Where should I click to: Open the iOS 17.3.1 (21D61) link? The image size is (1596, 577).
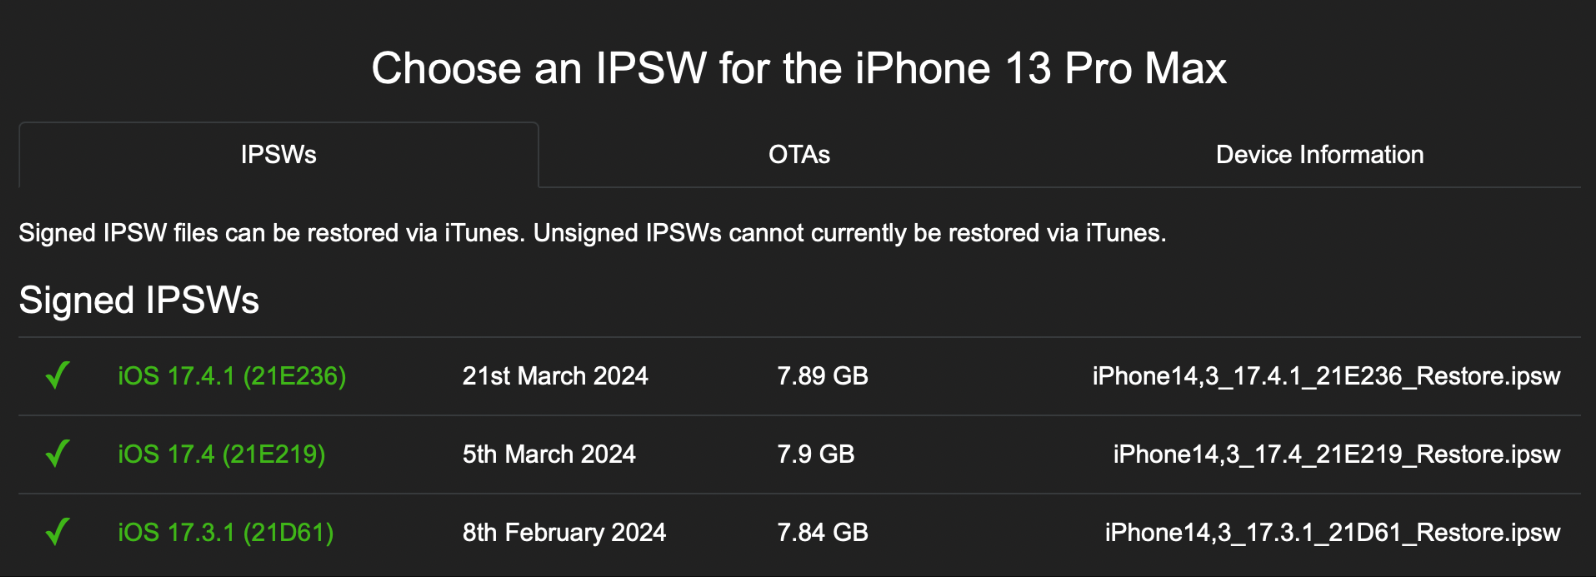click(x=226, y=532)
